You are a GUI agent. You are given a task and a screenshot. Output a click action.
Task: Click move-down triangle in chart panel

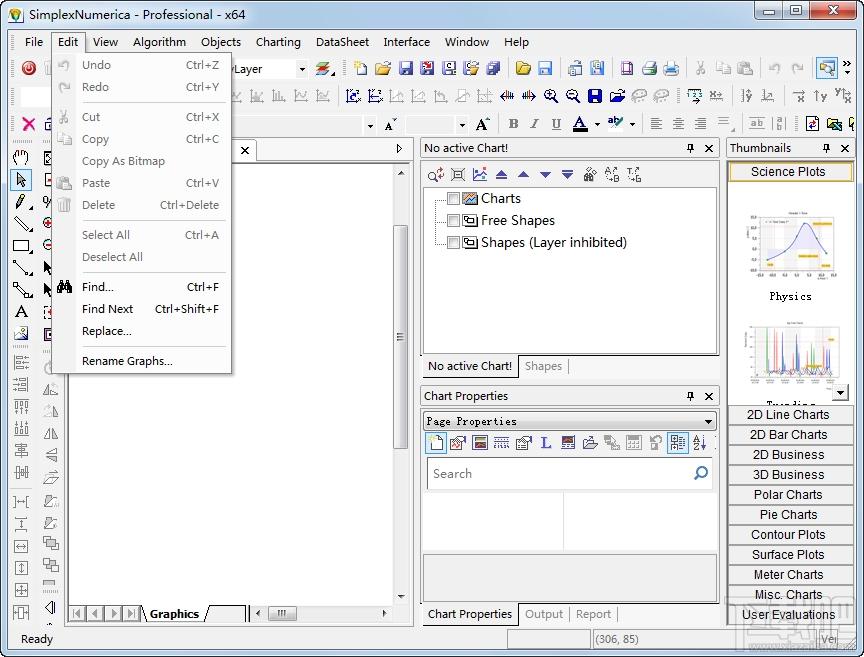(x=546, y=175)
